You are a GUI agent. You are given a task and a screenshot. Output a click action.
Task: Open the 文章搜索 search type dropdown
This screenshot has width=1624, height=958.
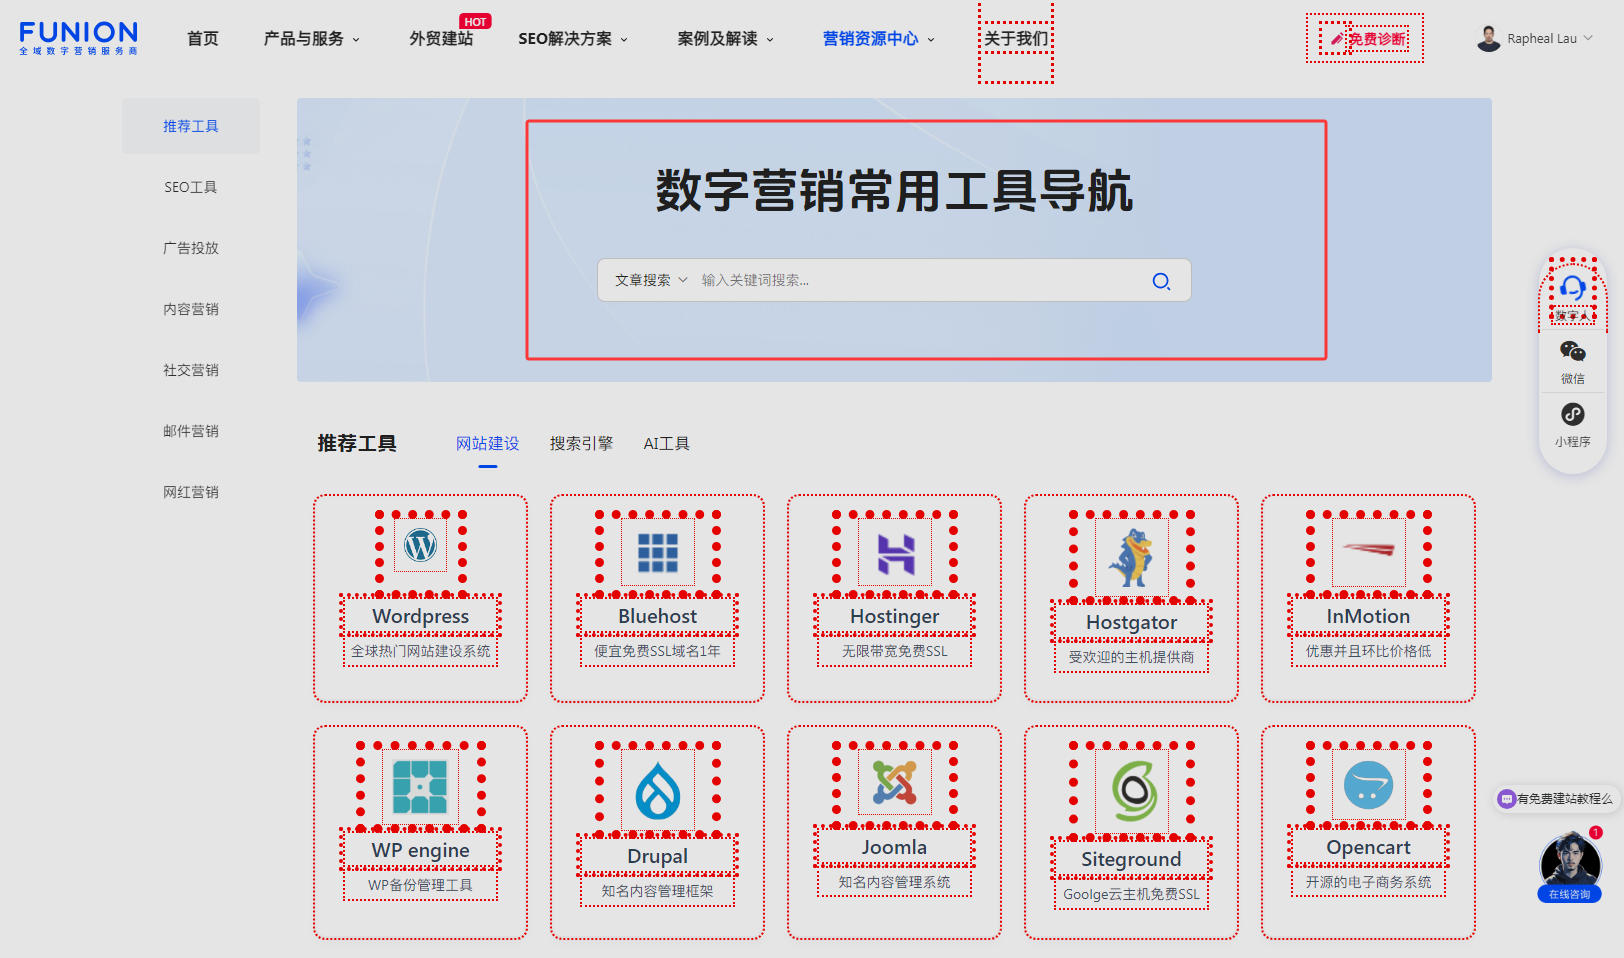pyautogui.click(x=651, y=281)
